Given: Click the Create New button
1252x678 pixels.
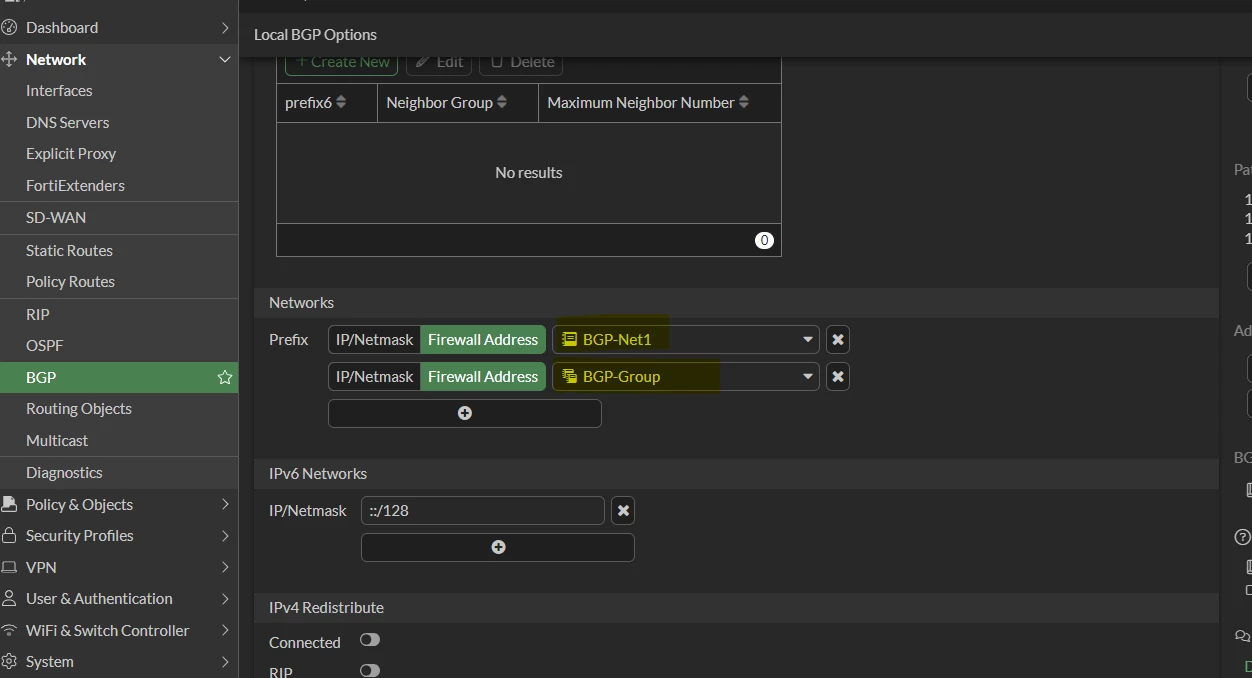Looking at the screenshot, I should pos(342,62).
